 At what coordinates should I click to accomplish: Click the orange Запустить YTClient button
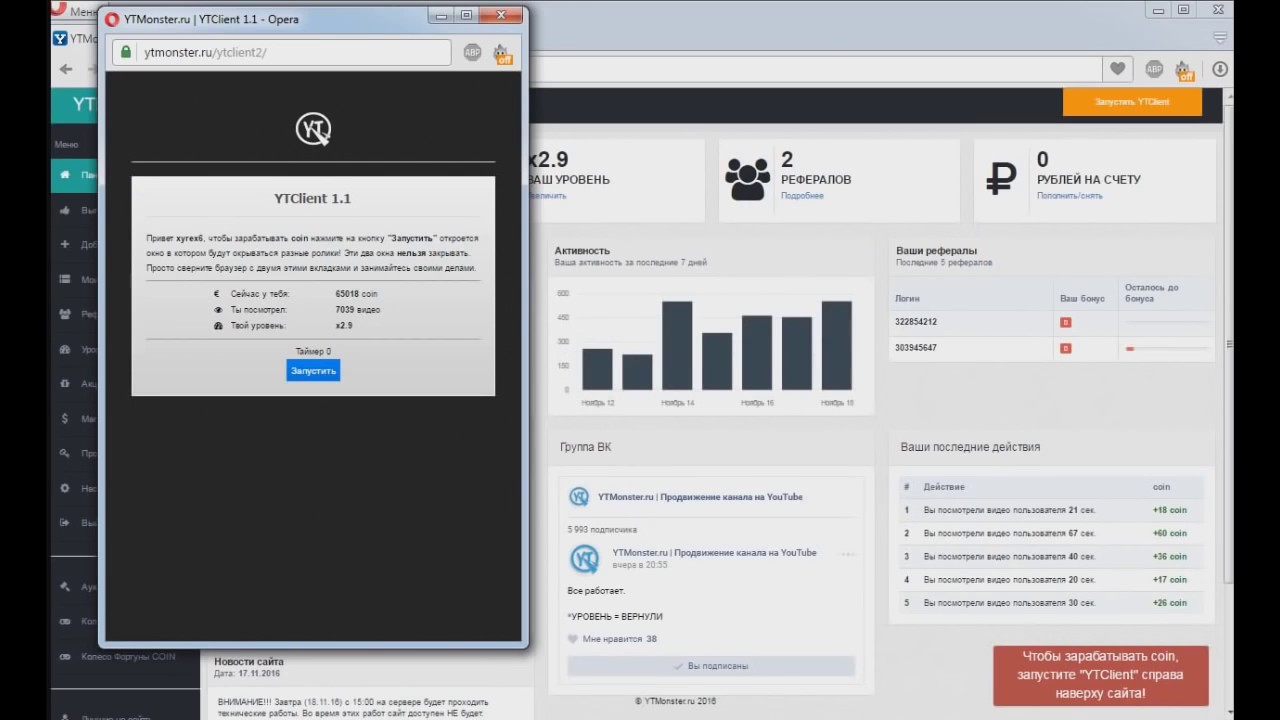pyautogui.click(x=1132, y=102)
